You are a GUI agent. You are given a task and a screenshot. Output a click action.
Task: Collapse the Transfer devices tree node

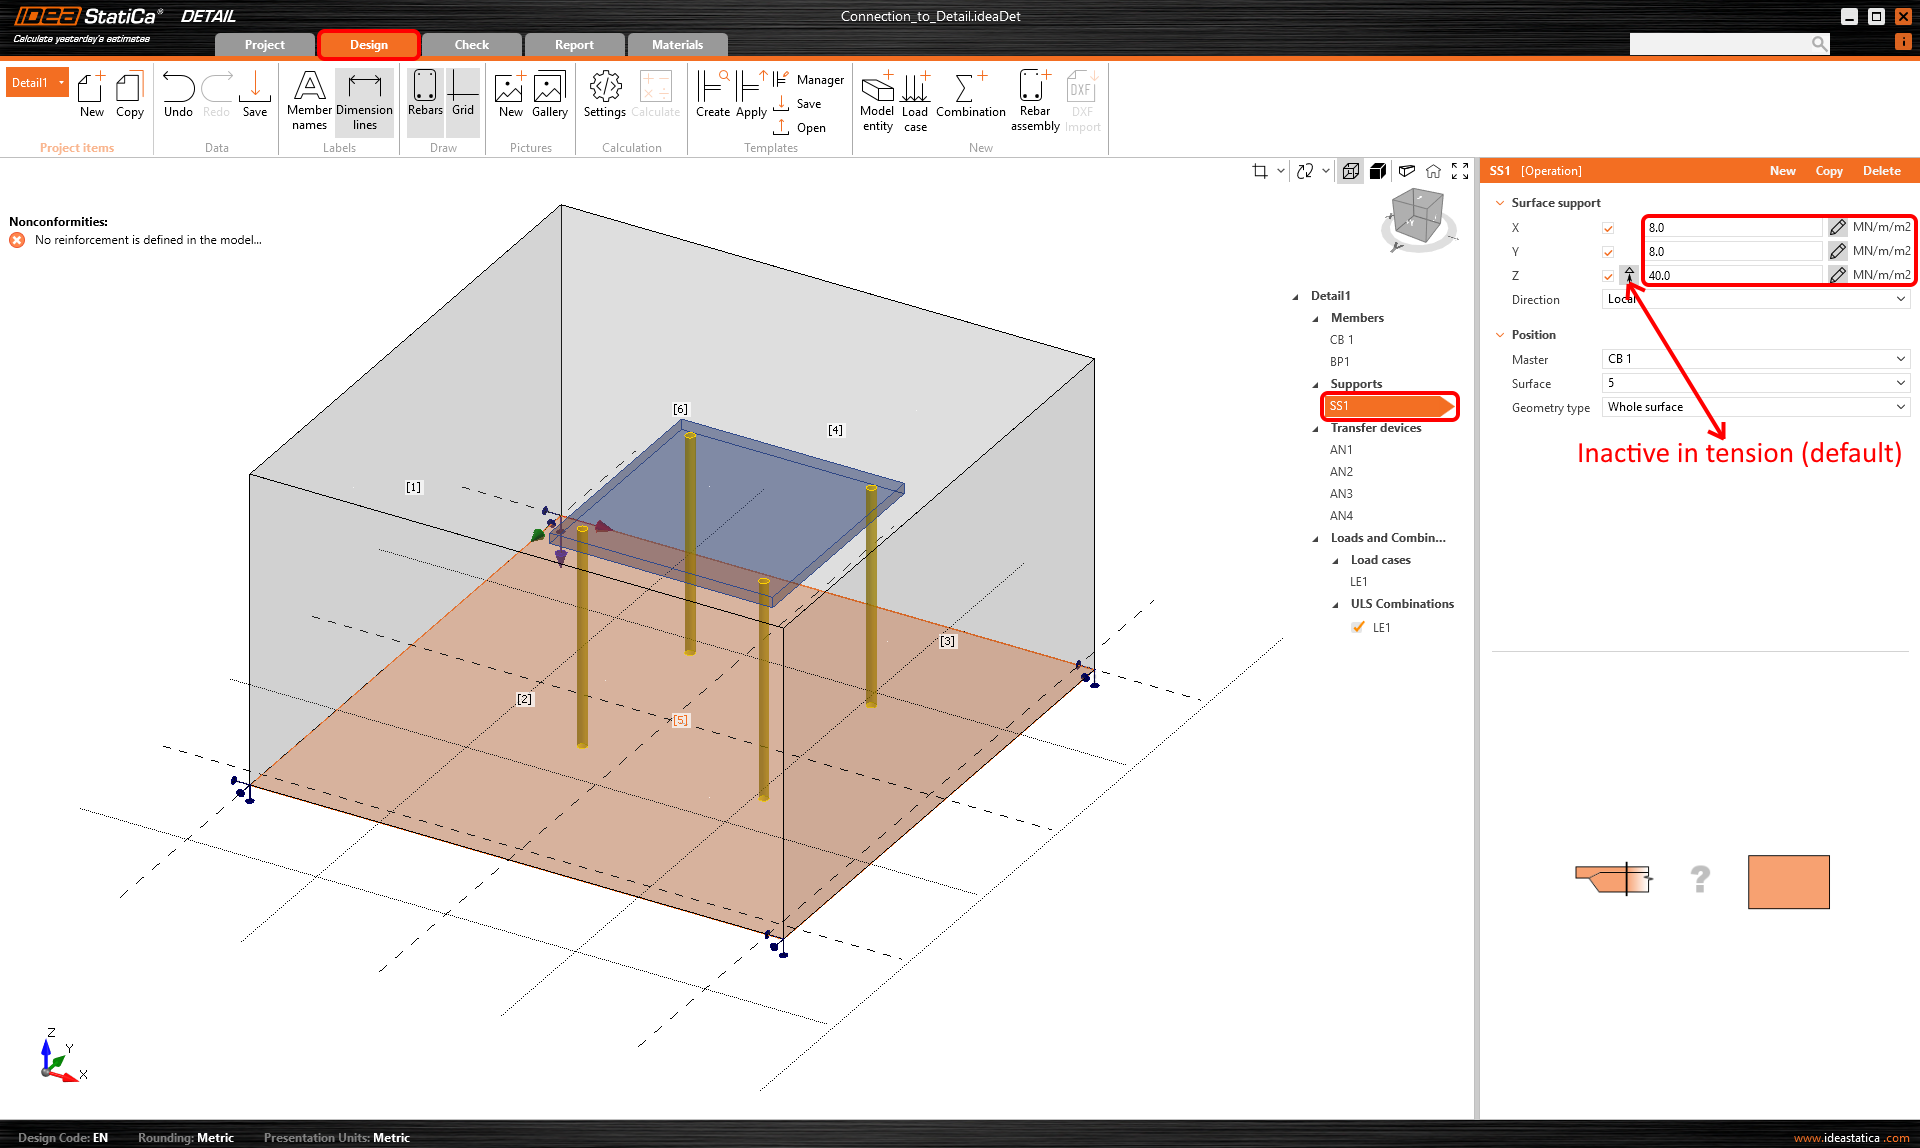click(1316, 429)
